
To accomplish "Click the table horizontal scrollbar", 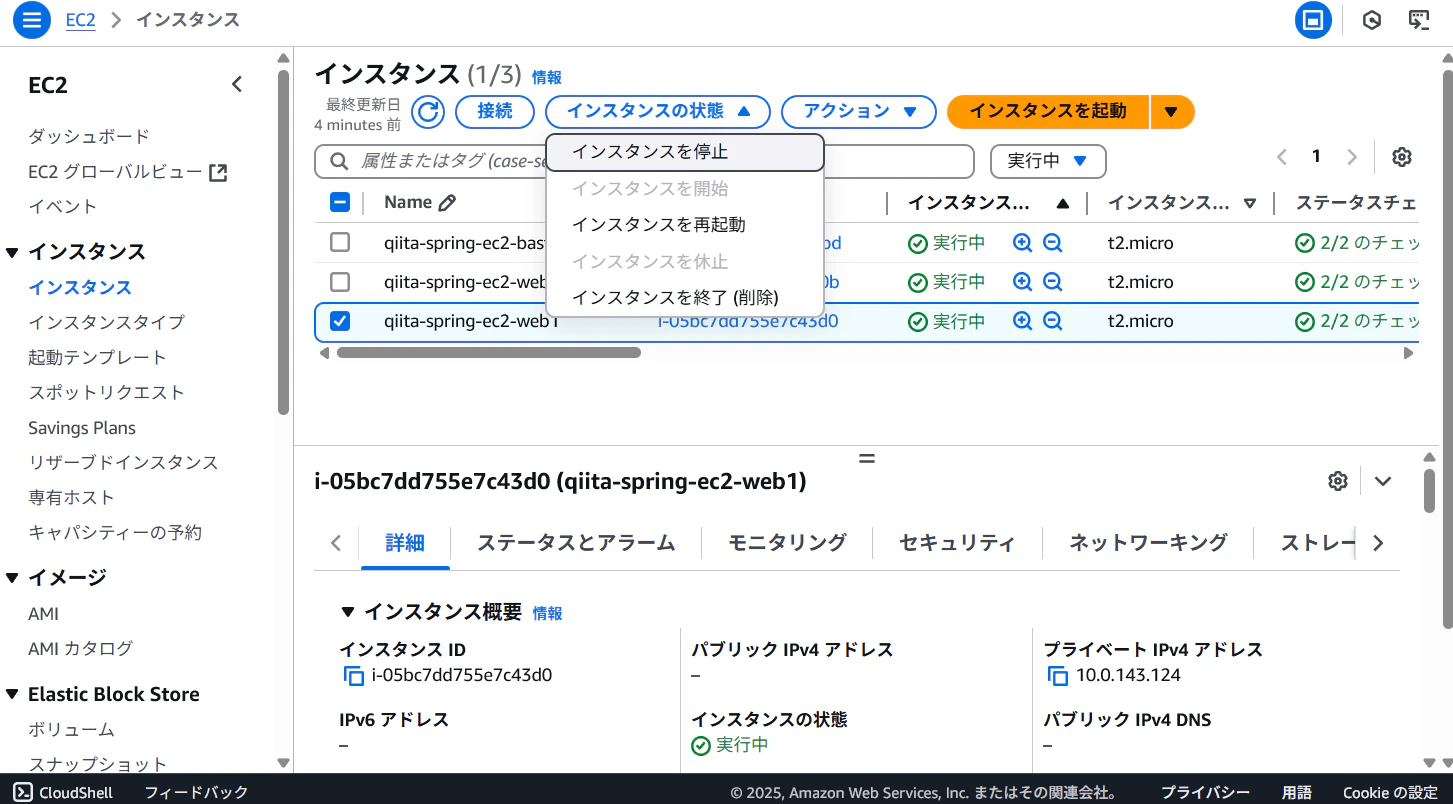I will point(489,353).
